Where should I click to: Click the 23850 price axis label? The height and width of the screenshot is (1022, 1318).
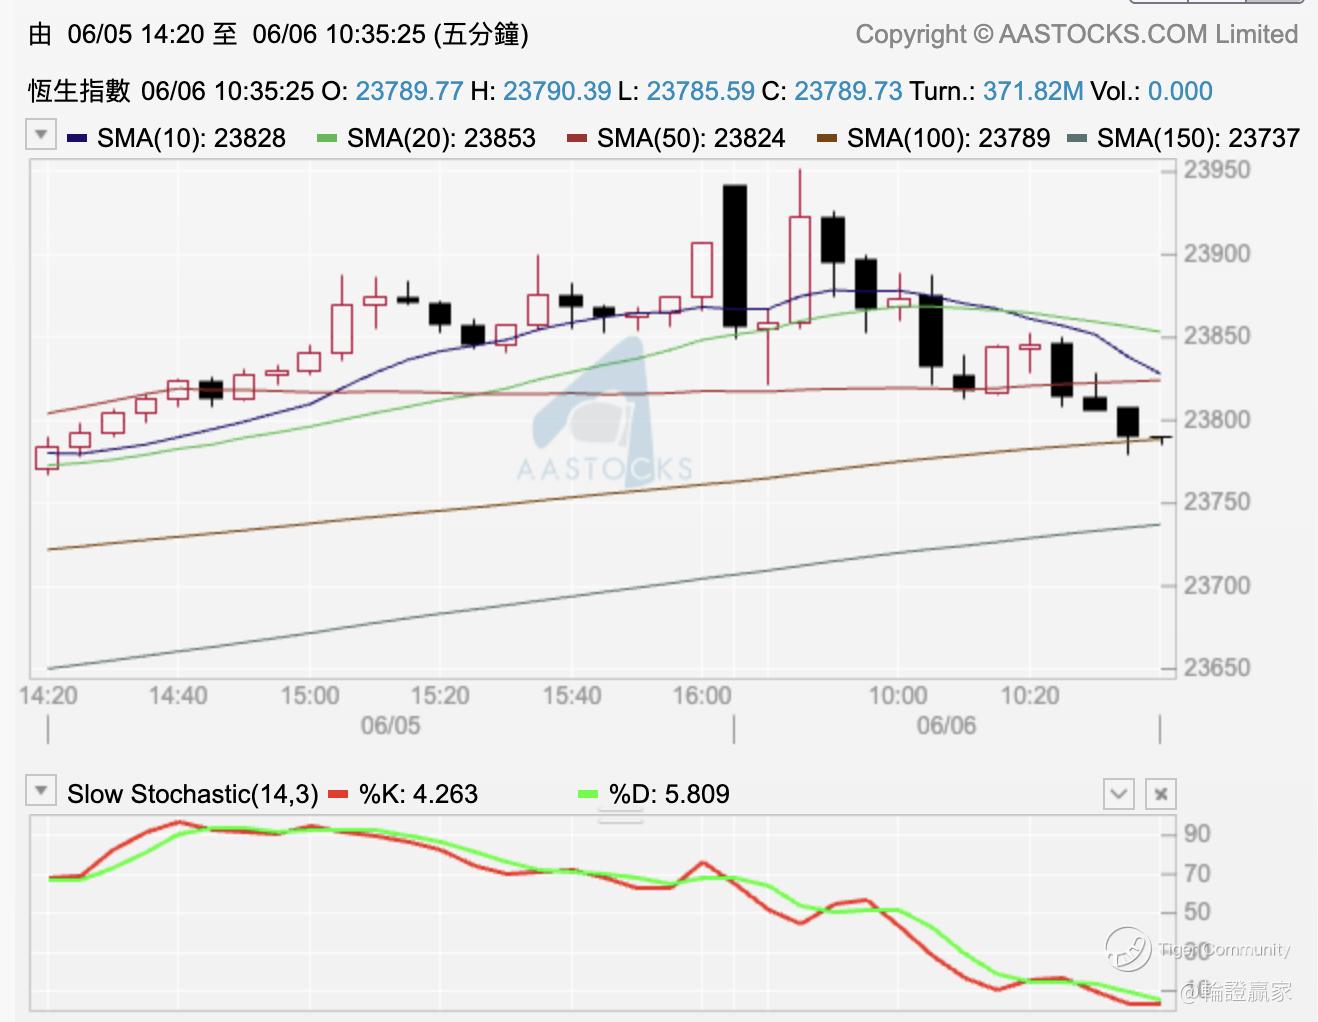(x=1216, y=336)
